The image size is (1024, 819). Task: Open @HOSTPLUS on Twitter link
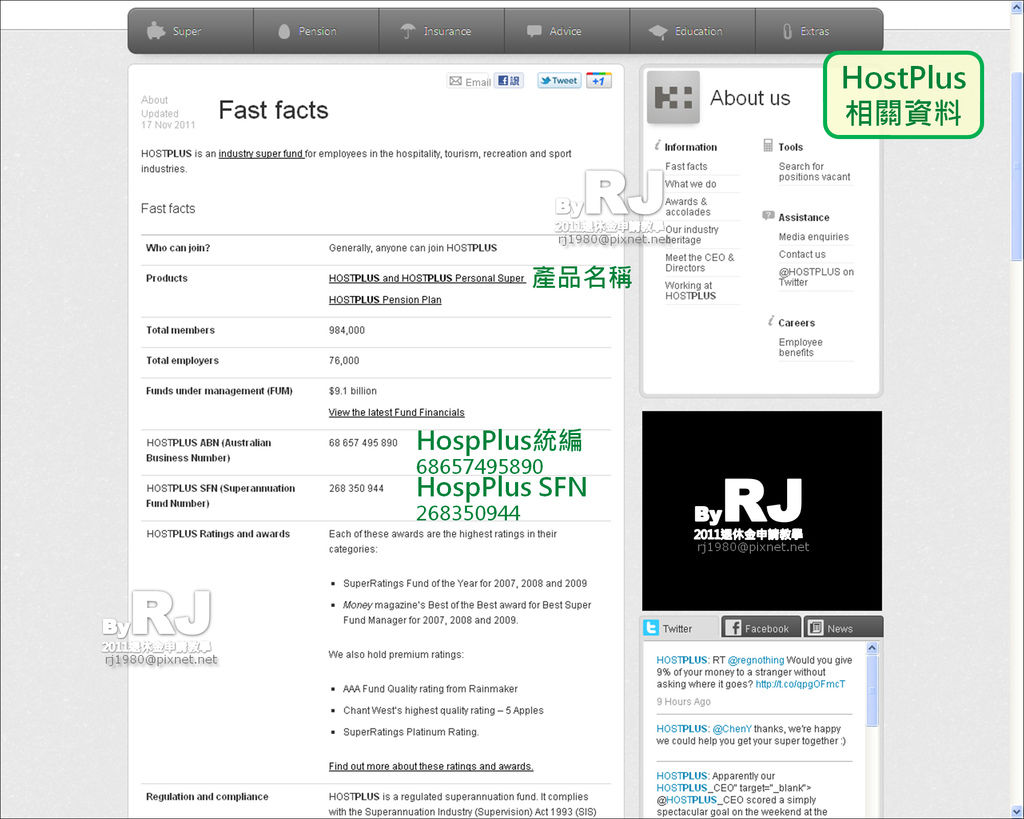816,277
